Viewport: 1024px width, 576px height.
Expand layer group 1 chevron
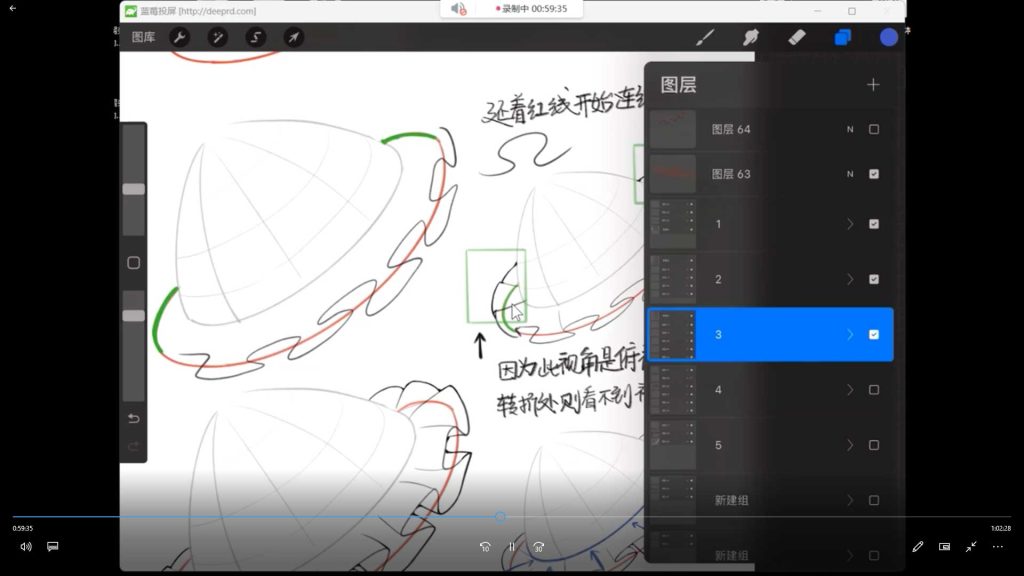click(x=850, y=224)
